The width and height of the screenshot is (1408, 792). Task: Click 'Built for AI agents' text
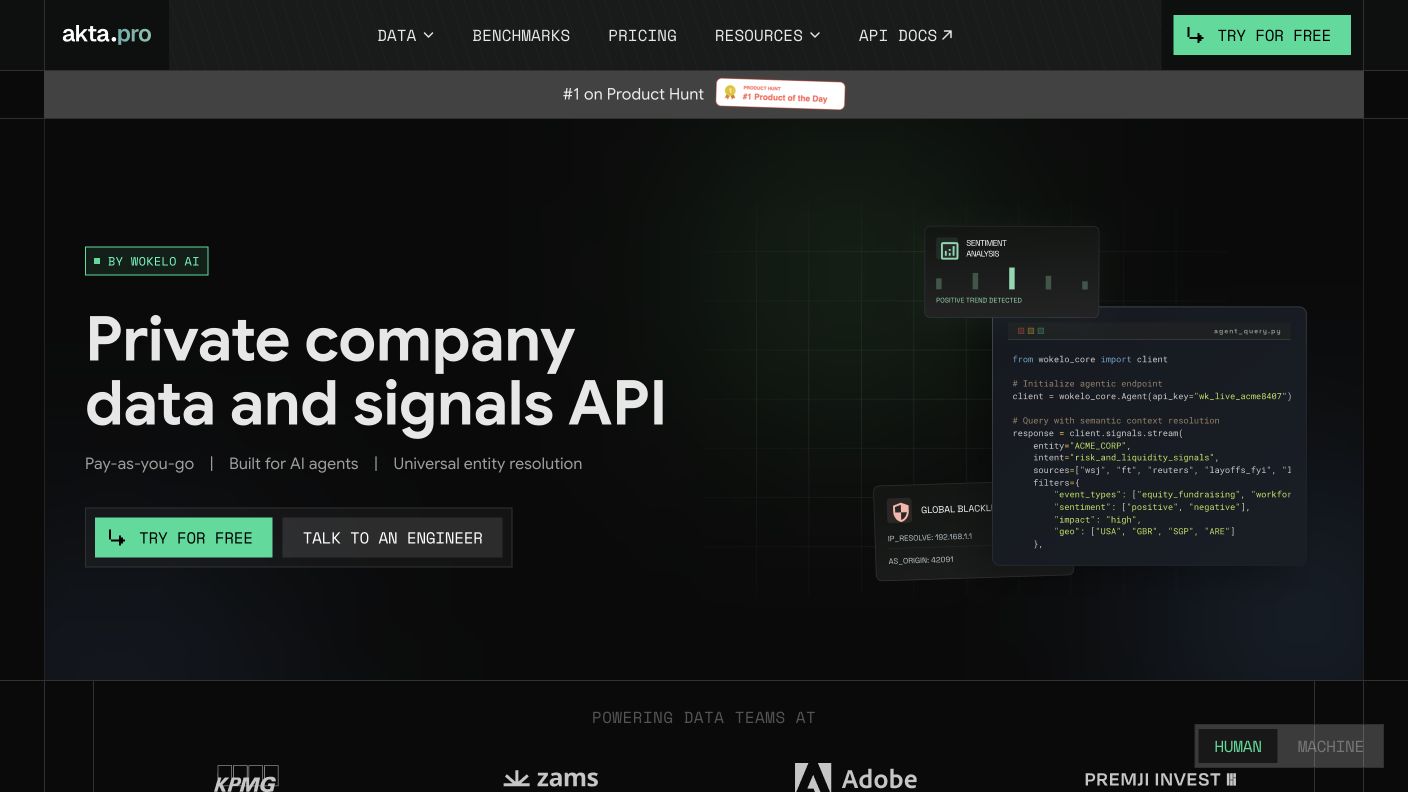293,463
